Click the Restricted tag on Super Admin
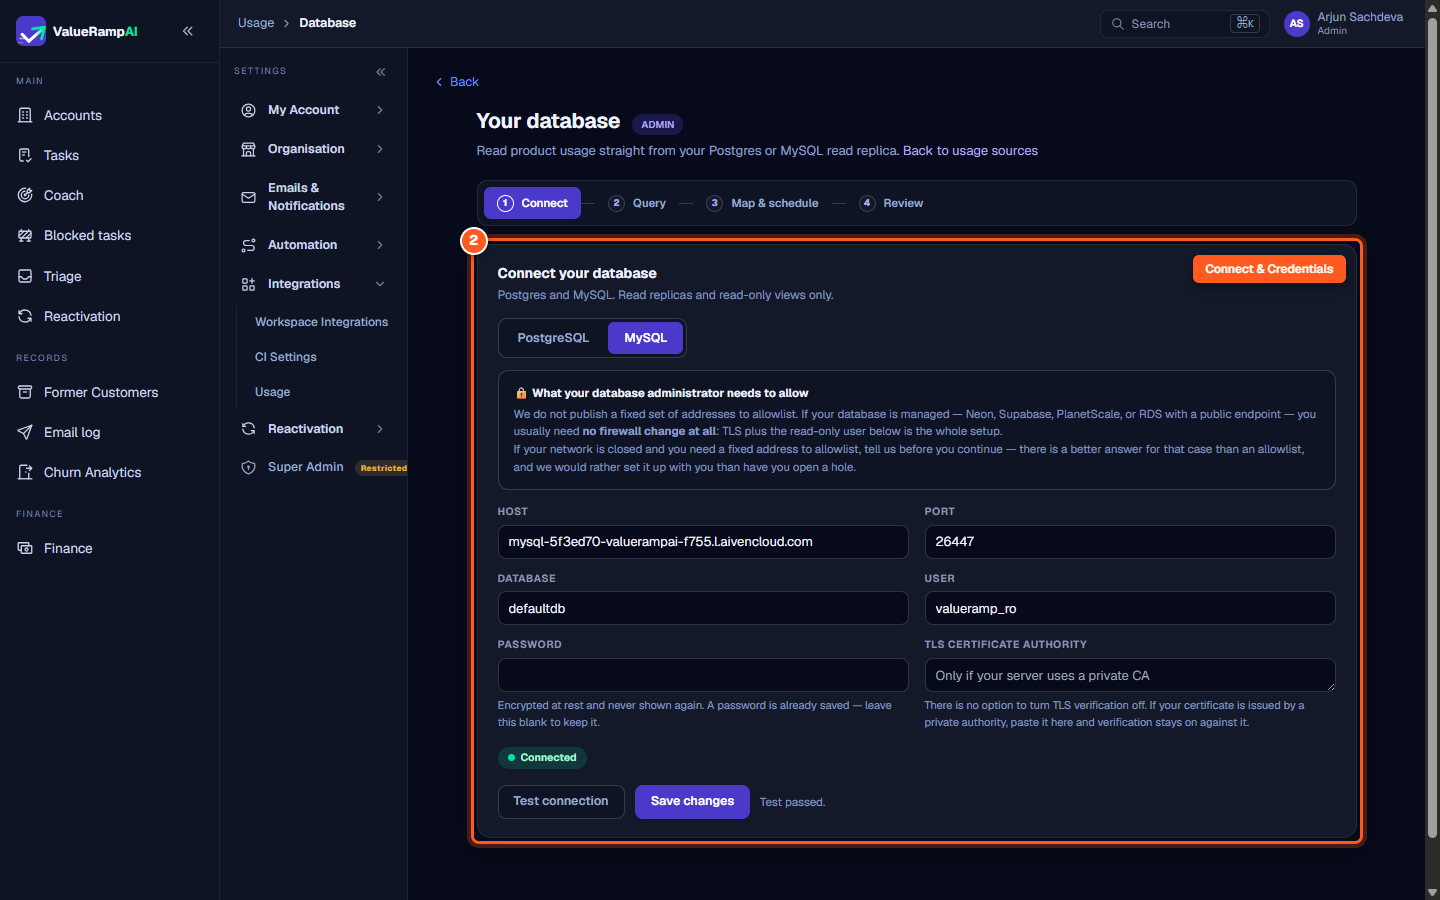 (383, 468)
